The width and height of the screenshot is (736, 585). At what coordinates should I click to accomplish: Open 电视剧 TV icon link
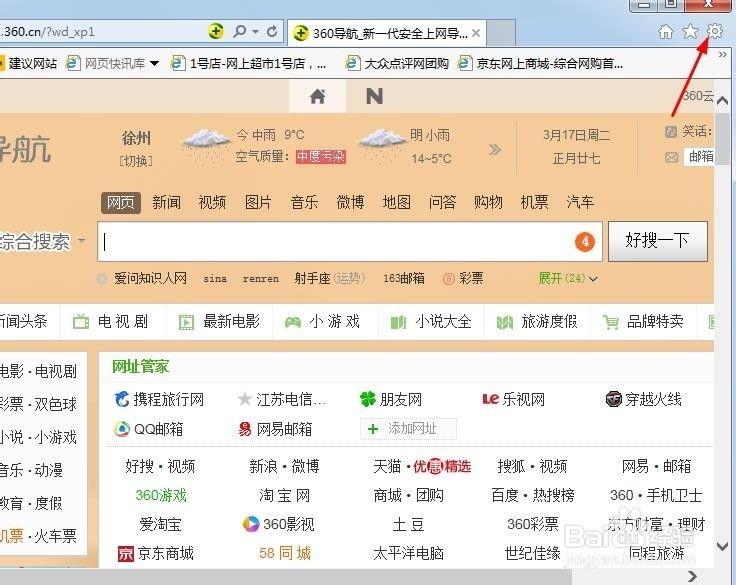click(x=111, y=322)
